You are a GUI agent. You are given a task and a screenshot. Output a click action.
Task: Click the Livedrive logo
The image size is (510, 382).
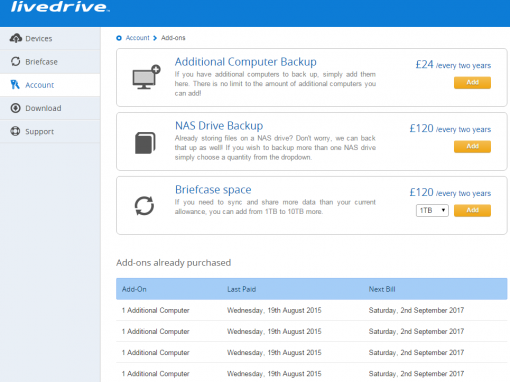[60, 7]
